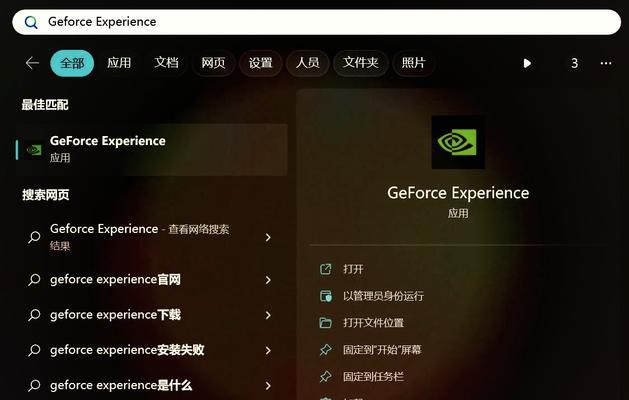Switch to the 设置 filter tab

[260, 63]
